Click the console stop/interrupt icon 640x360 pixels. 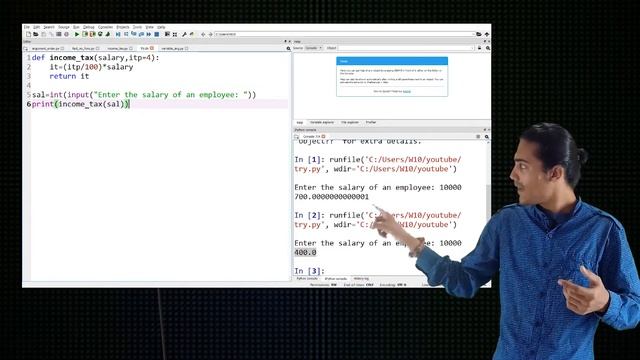tap(478, 137)
